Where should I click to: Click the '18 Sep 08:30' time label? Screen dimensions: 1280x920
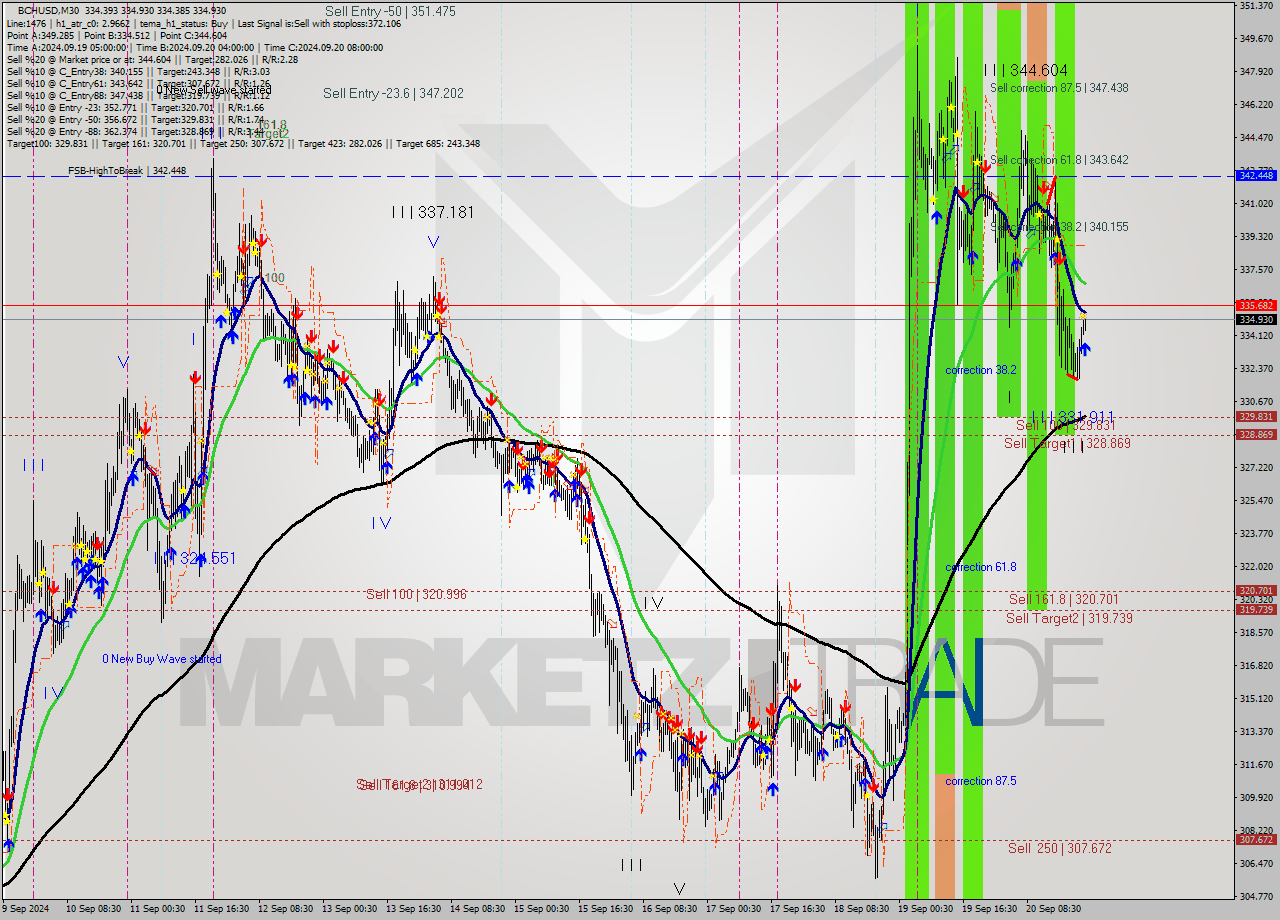click(863, 909)
